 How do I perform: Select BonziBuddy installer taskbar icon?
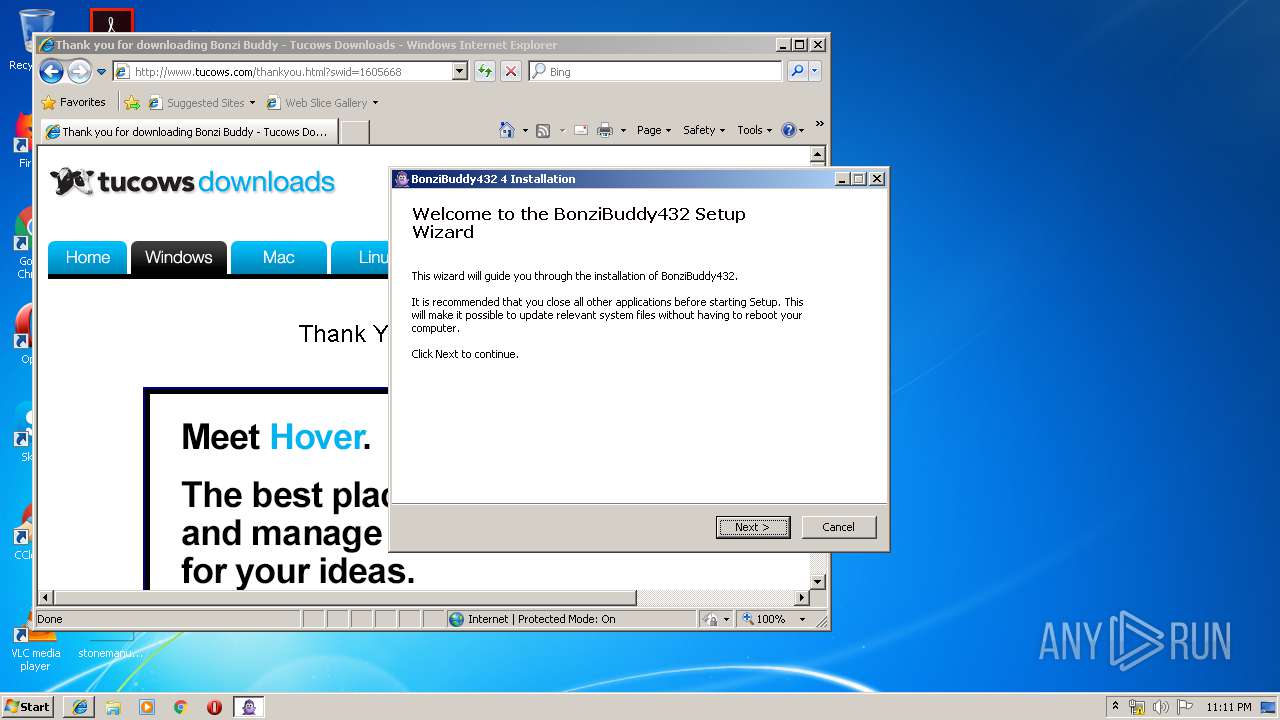pyautogui.click(x=248, y=706)
